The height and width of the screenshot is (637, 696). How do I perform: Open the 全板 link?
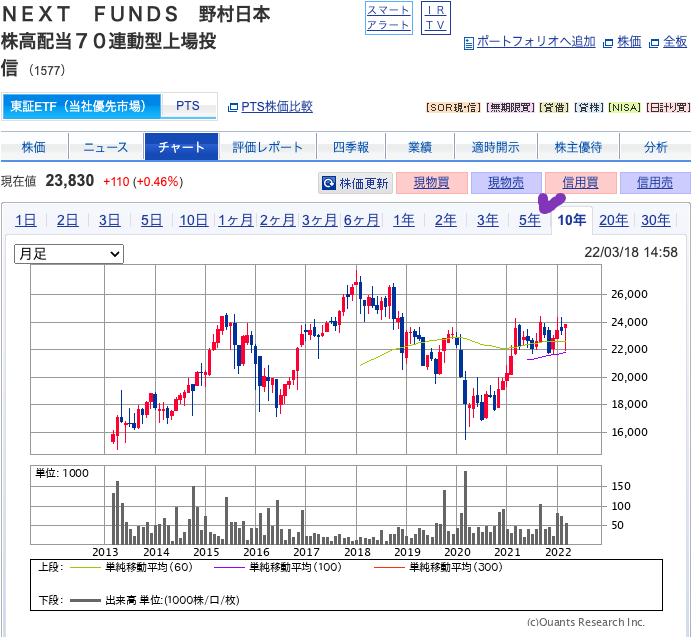coord(675,42)
